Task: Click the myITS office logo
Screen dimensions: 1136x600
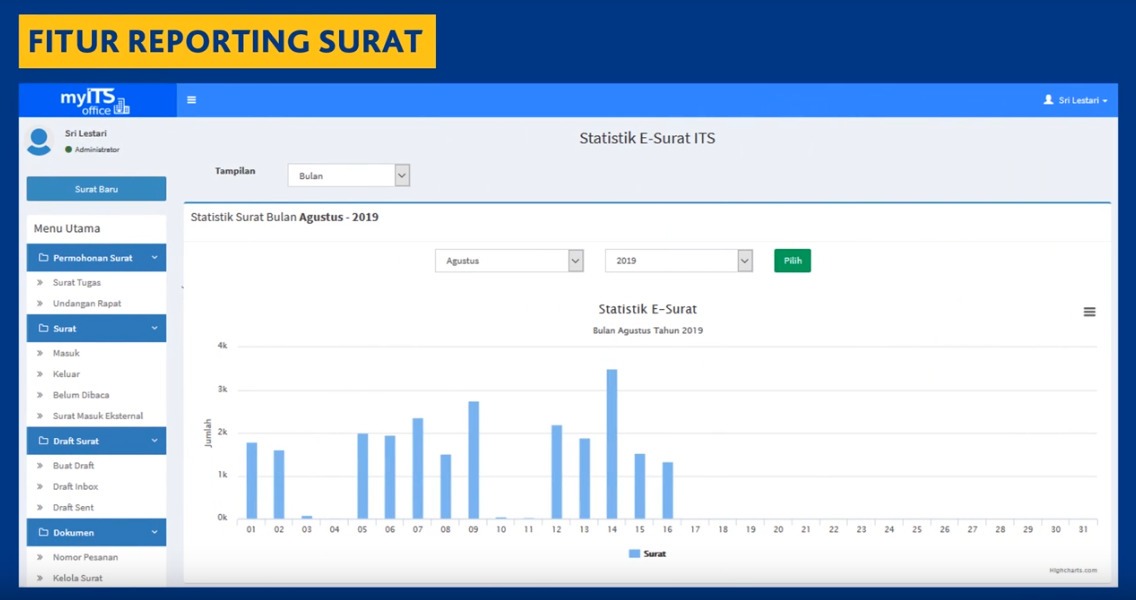Action: point(96,101)
